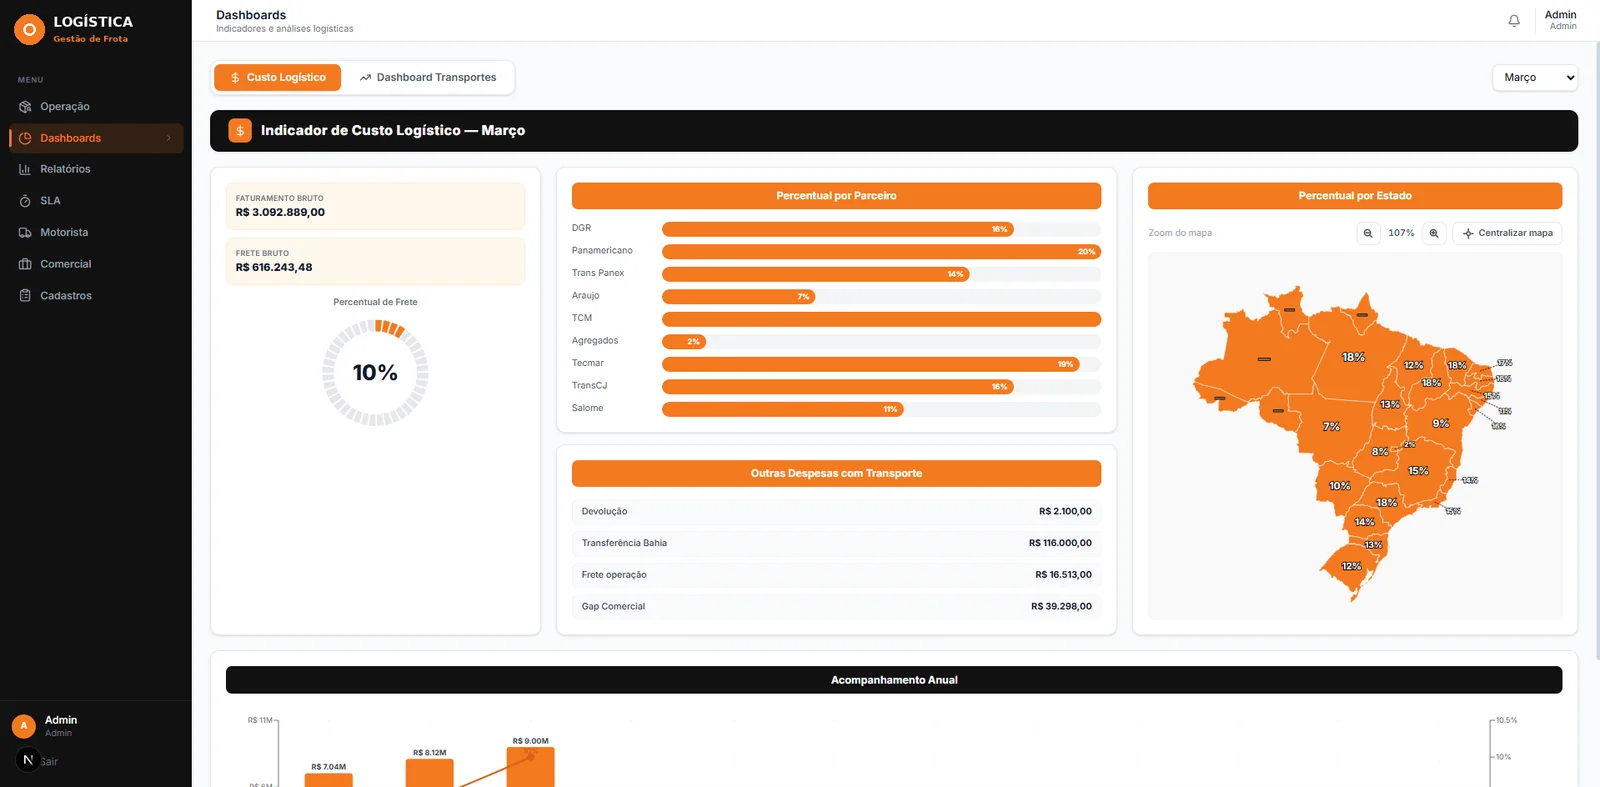Switch to the Custo Logístico tab
Screen dimensions: 1600x787
pos(277,78)
